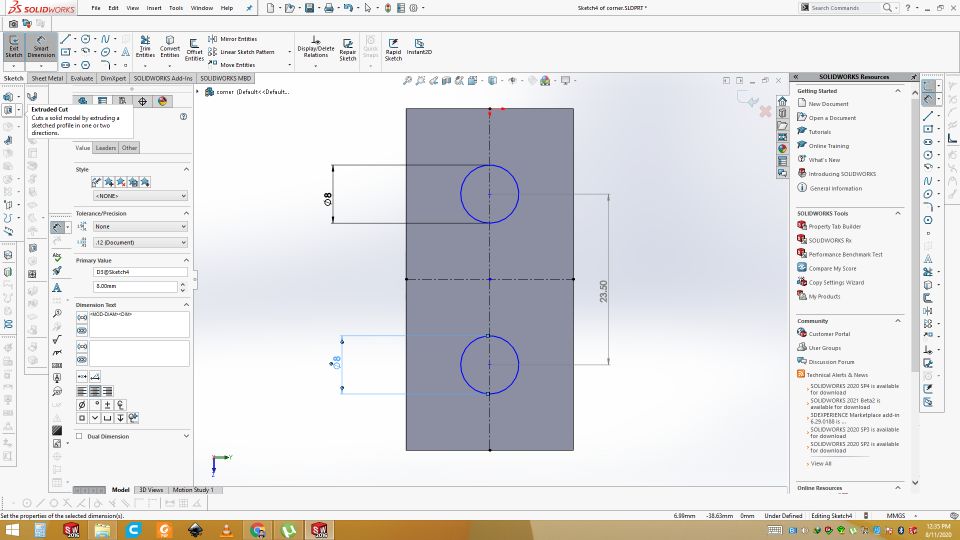Collapse the Primary Value section
960x540 pixels.
(x=186, y=260)
